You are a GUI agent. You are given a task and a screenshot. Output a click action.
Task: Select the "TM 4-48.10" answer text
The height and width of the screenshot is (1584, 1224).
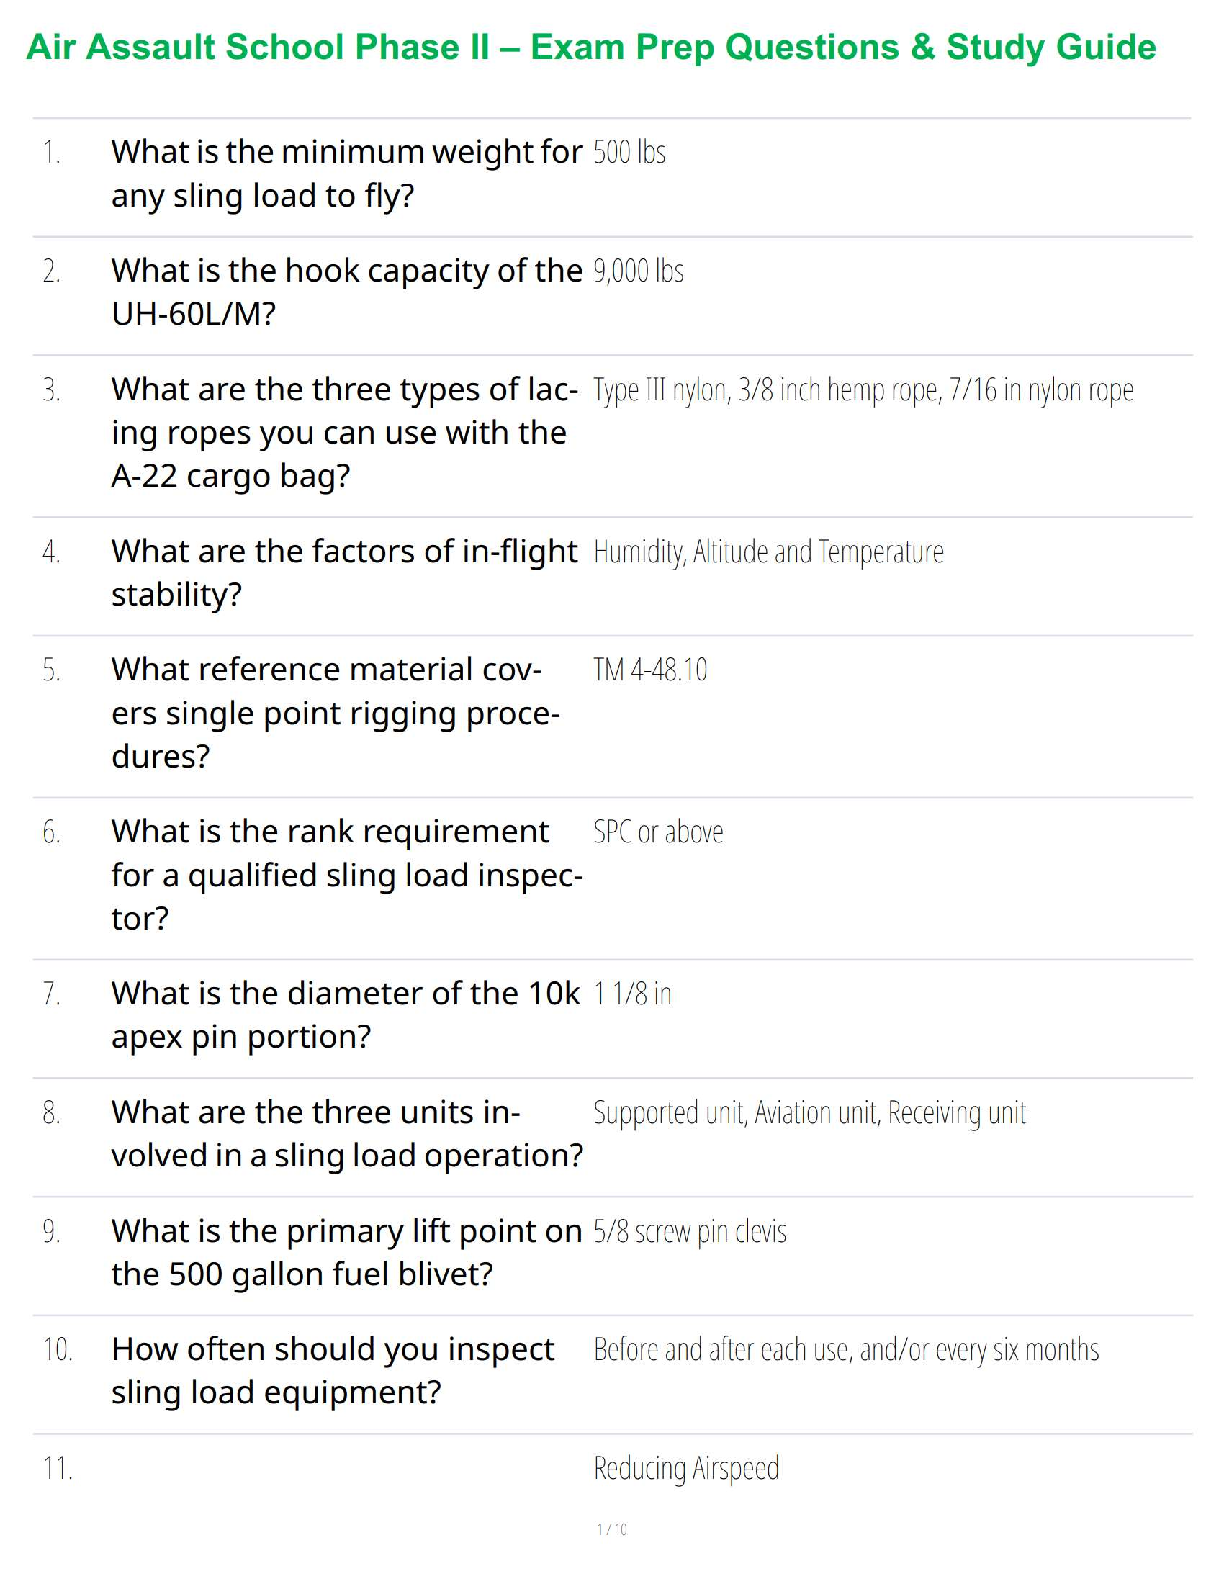650,669
